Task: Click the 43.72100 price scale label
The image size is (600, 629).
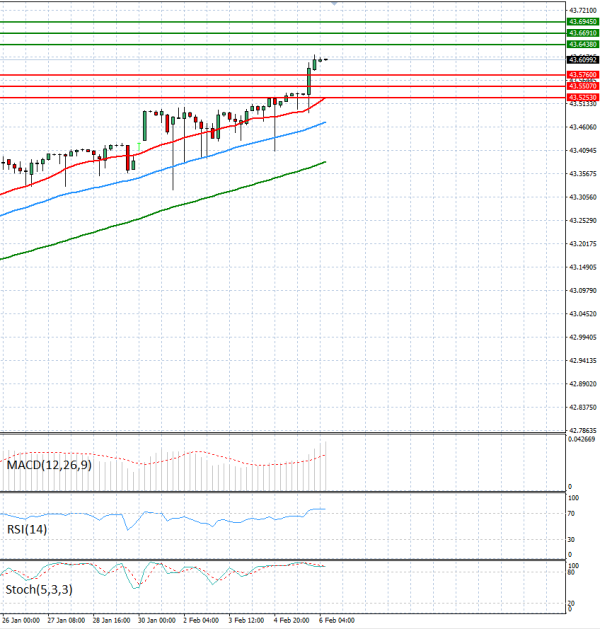Action: pyautogui.click(x=582, y=10)
